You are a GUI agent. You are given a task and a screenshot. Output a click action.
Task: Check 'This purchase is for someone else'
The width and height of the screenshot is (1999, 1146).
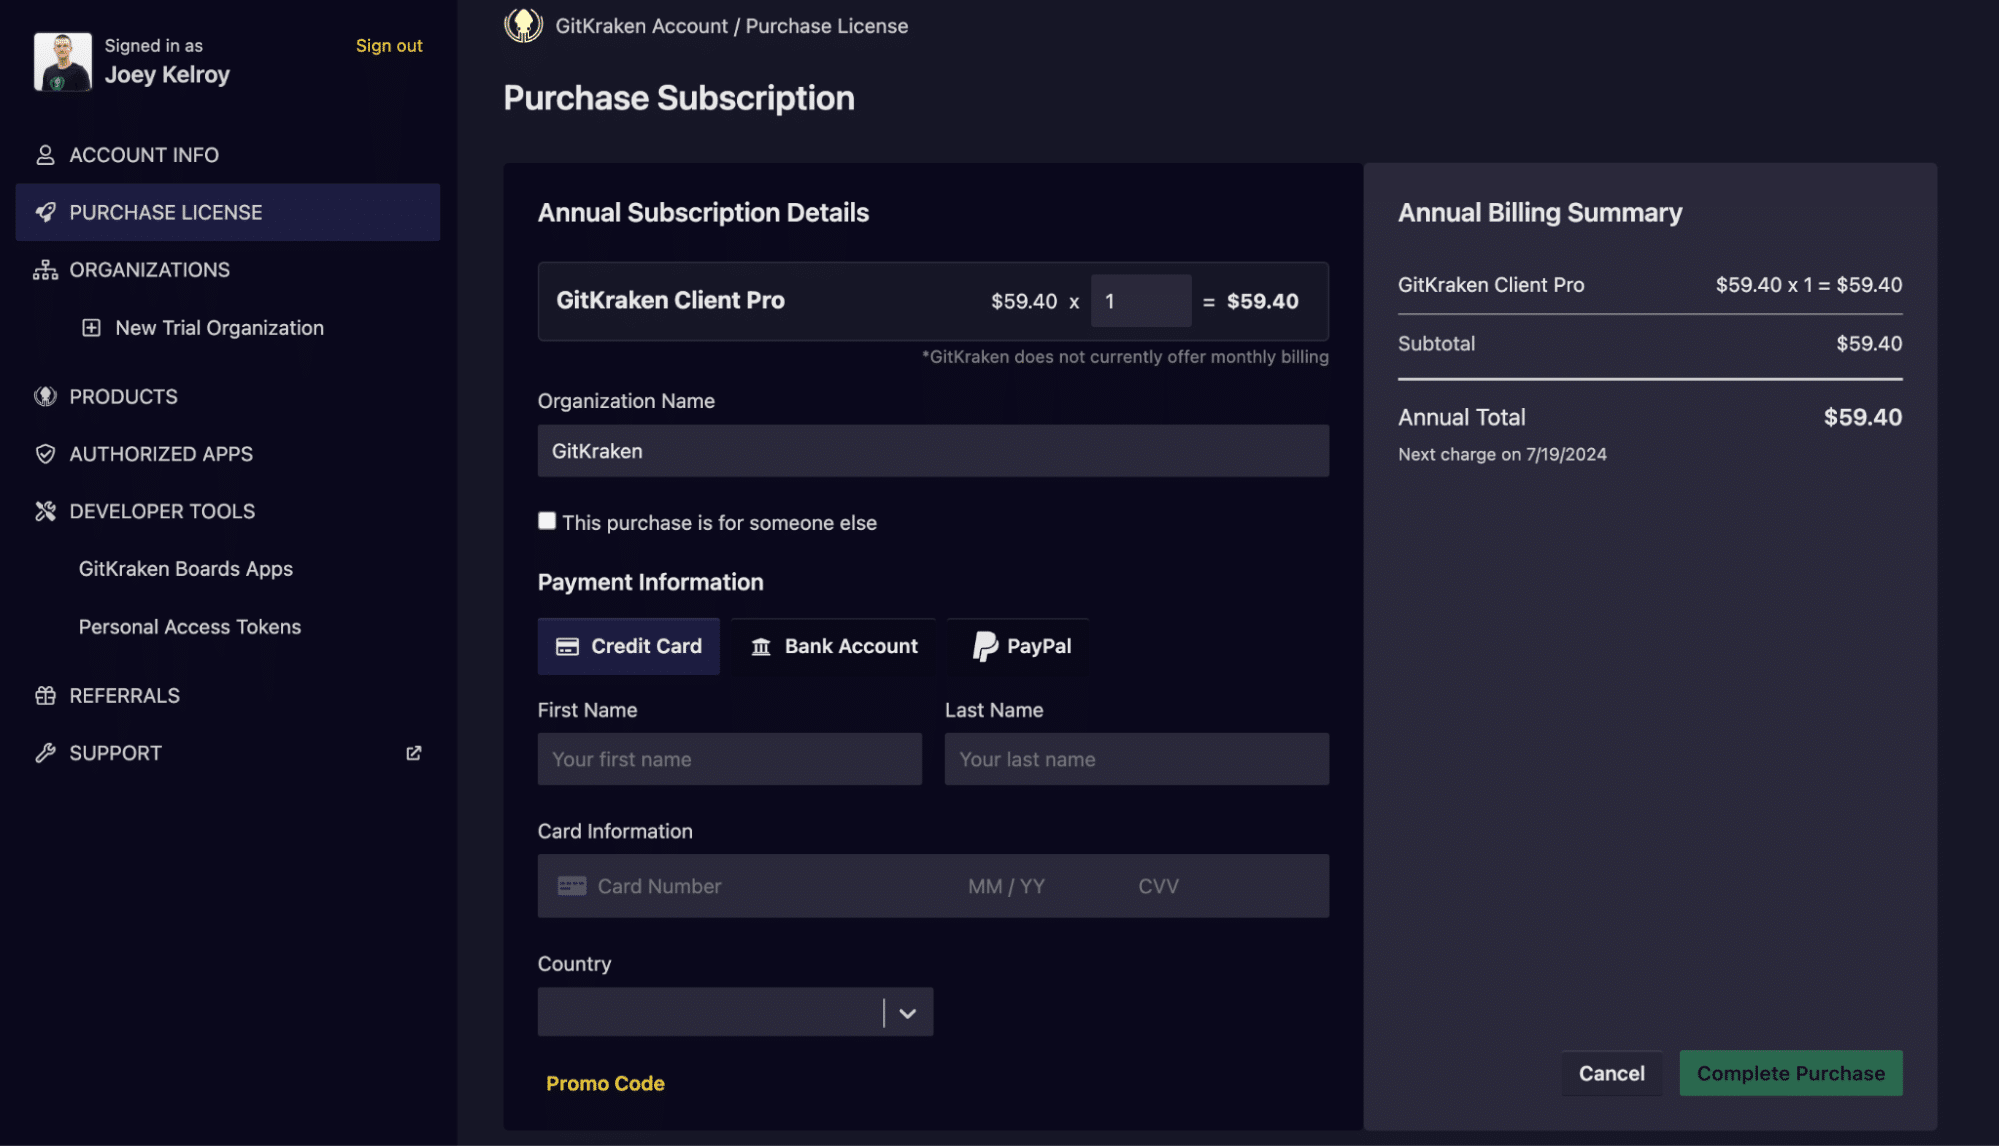coord(547,521)
